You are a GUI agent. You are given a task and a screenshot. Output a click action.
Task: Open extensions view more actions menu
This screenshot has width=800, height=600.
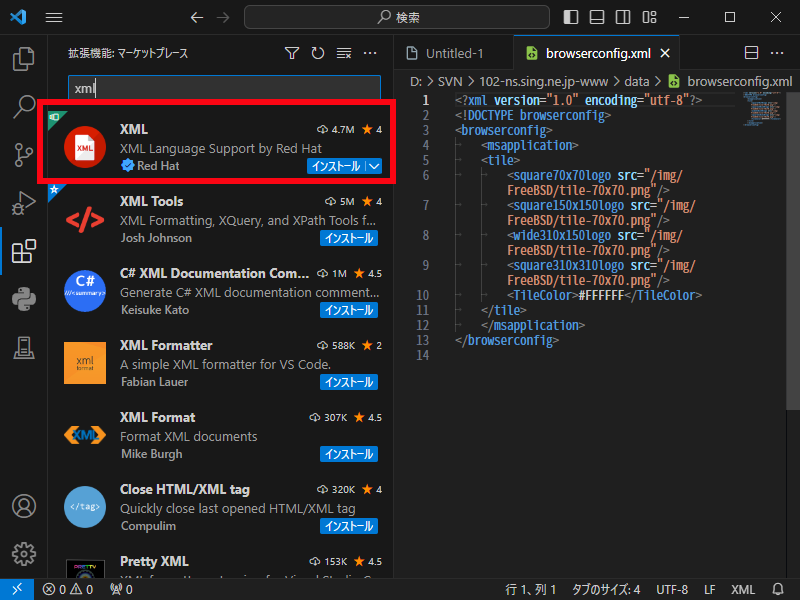pos(370,53)
